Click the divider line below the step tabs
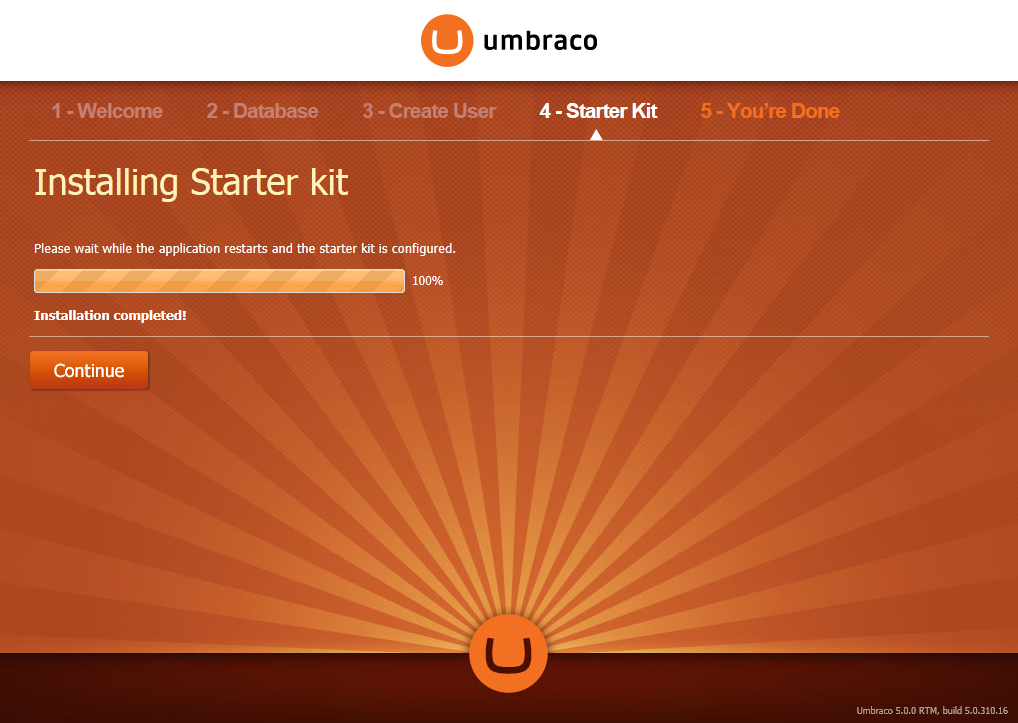This screenshot has width=1018, height=723. coord(509,140)
